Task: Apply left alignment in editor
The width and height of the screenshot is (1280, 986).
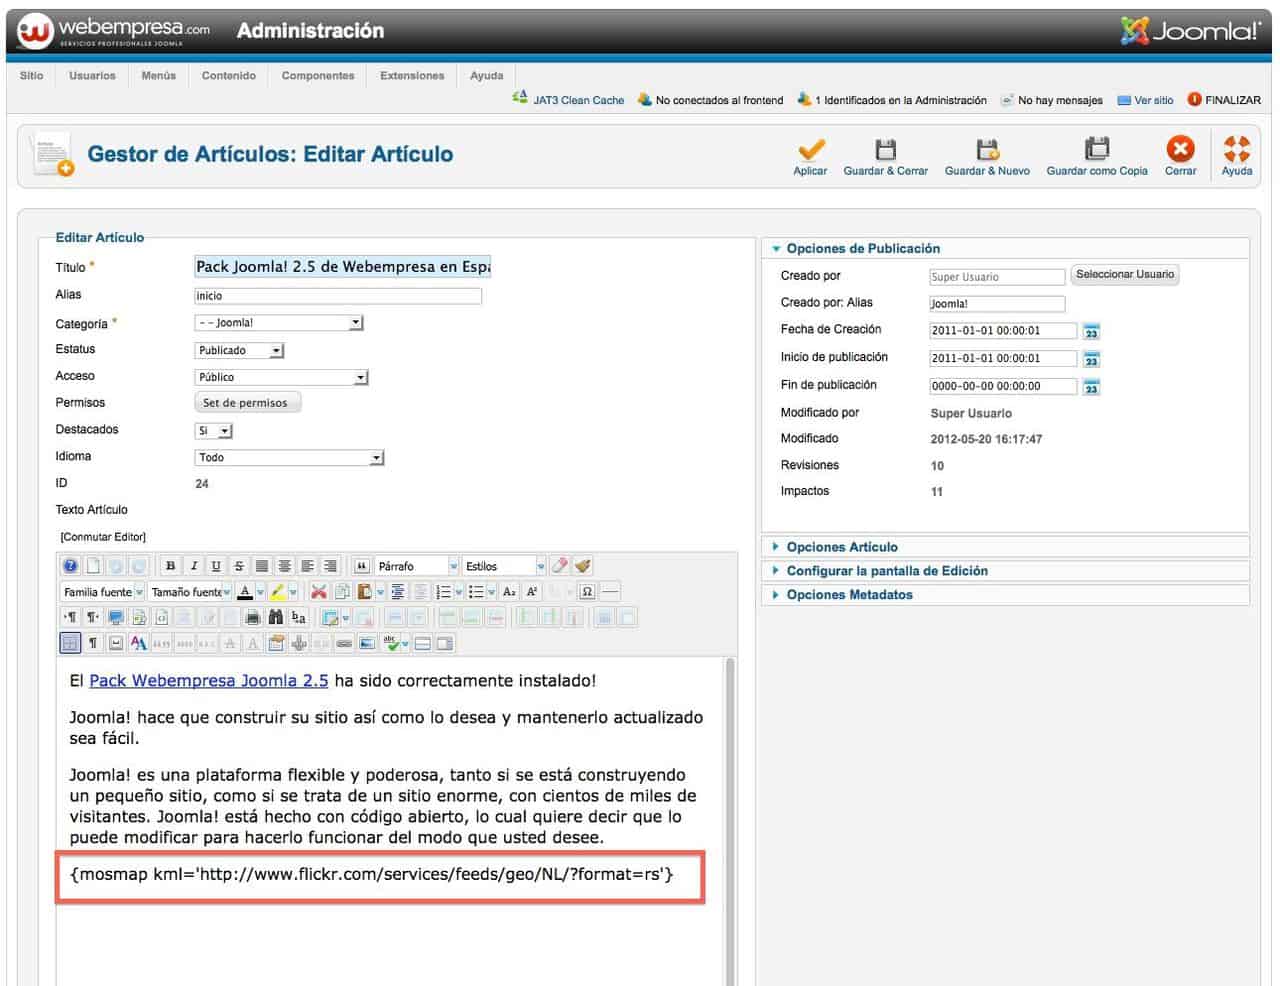Action: pos(307,566)
